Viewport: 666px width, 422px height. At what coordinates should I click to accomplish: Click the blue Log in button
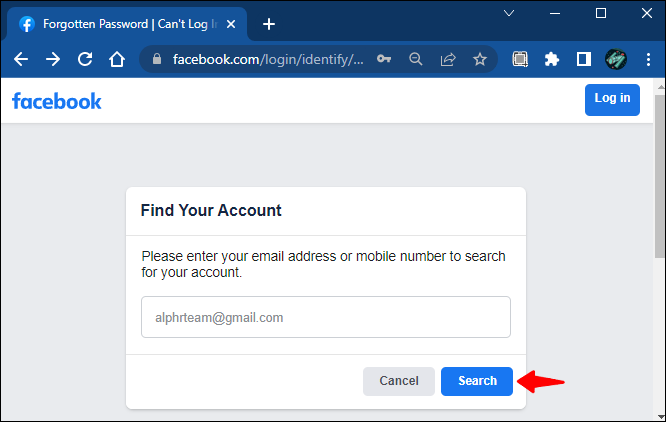[x=612, y=99]
